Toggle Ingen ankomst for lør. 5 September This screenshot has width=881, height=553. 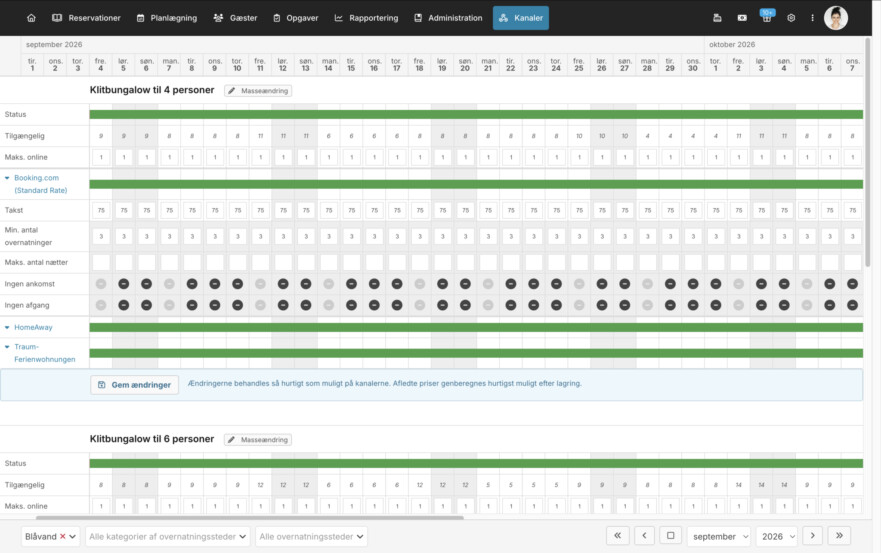pos(124,284)
